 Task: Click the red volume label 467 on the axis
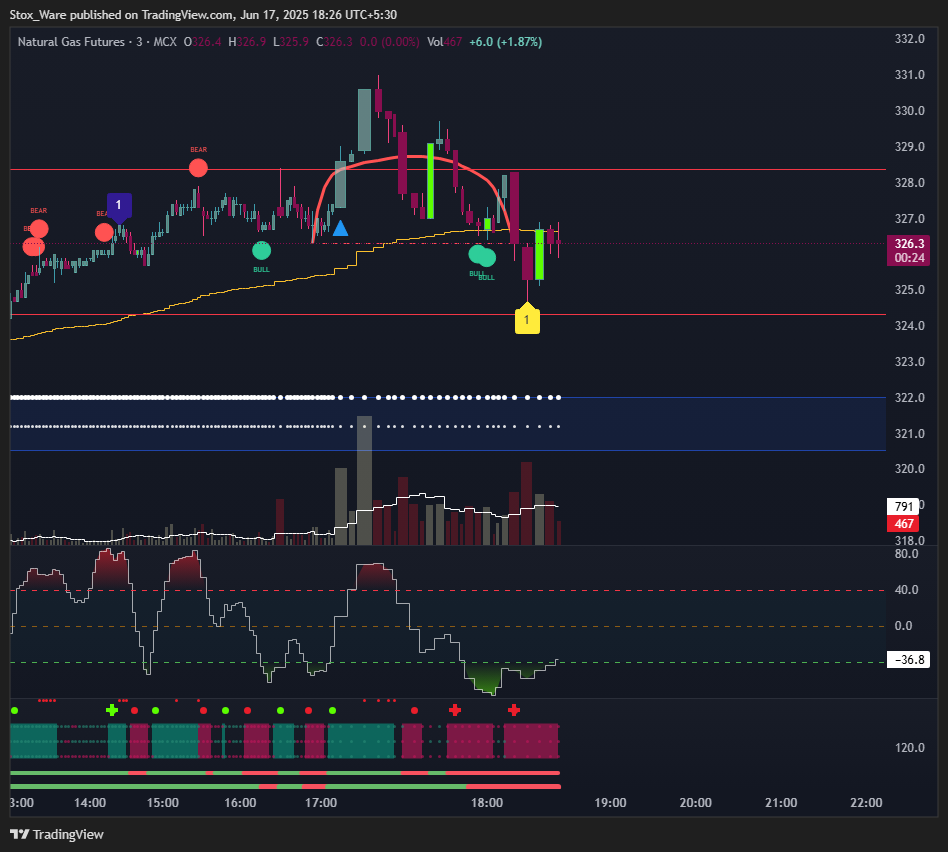pos(903,524)
